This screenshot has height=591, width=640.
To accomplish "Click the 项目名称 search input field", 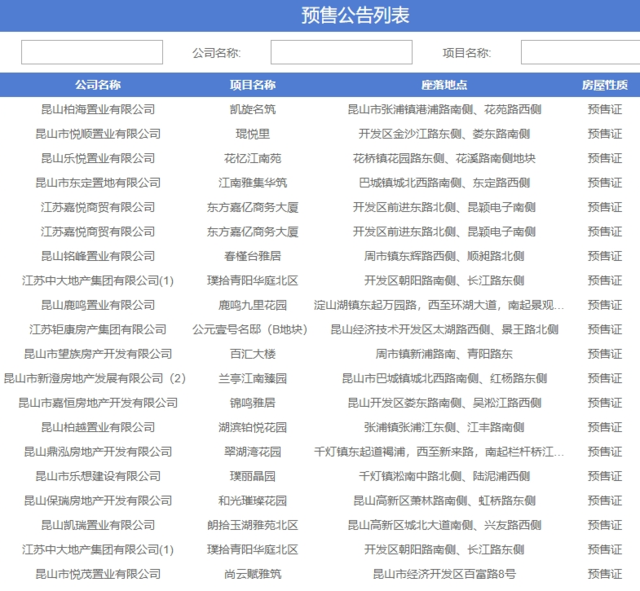I will click(580, 52).
